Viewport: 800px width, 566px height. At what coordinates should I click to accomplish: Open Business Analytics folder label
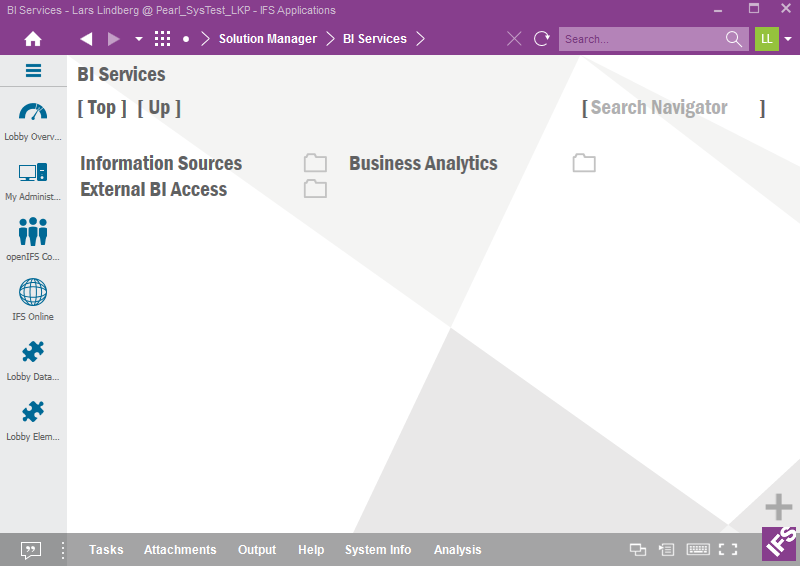coord(423,163)
